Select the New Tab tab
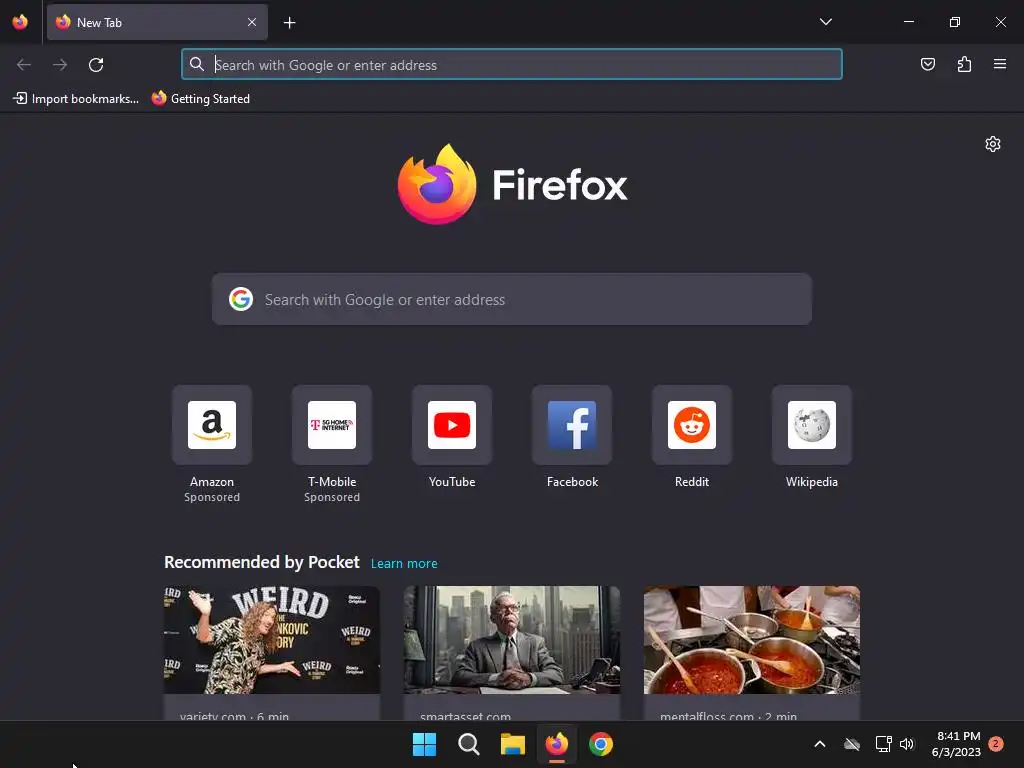The image size is (1024, 768). click(x=157, y=22)
